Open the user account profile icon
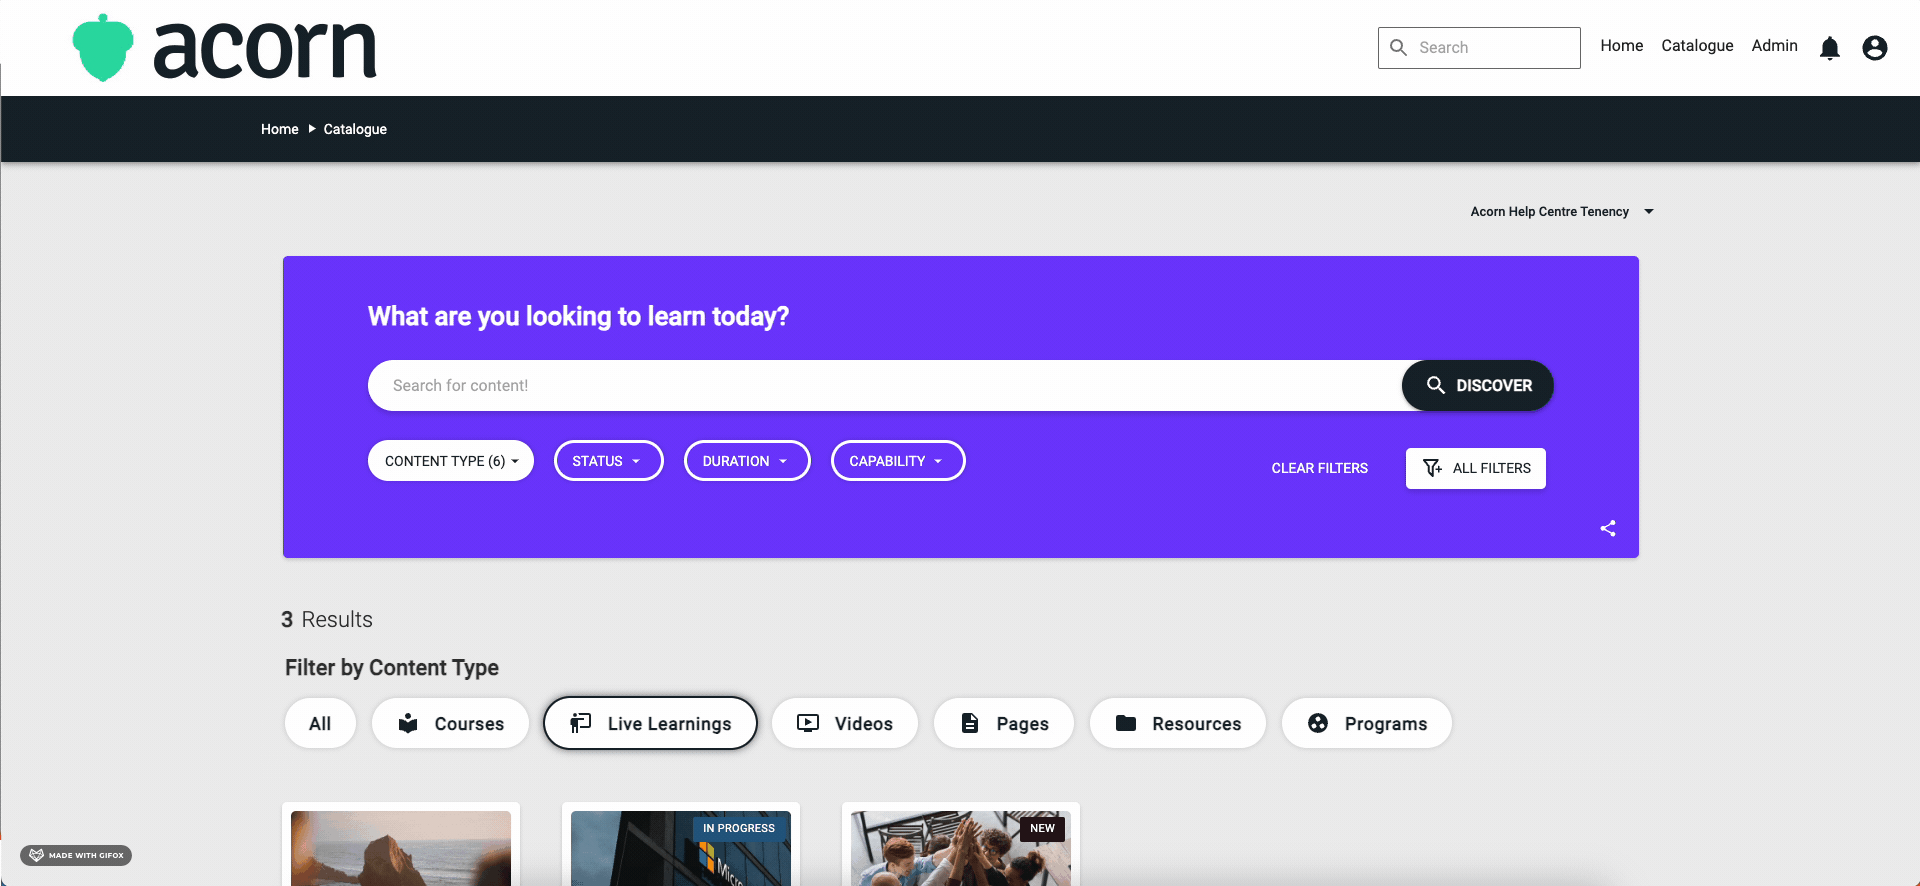1920x886 pixels. 1875,48
